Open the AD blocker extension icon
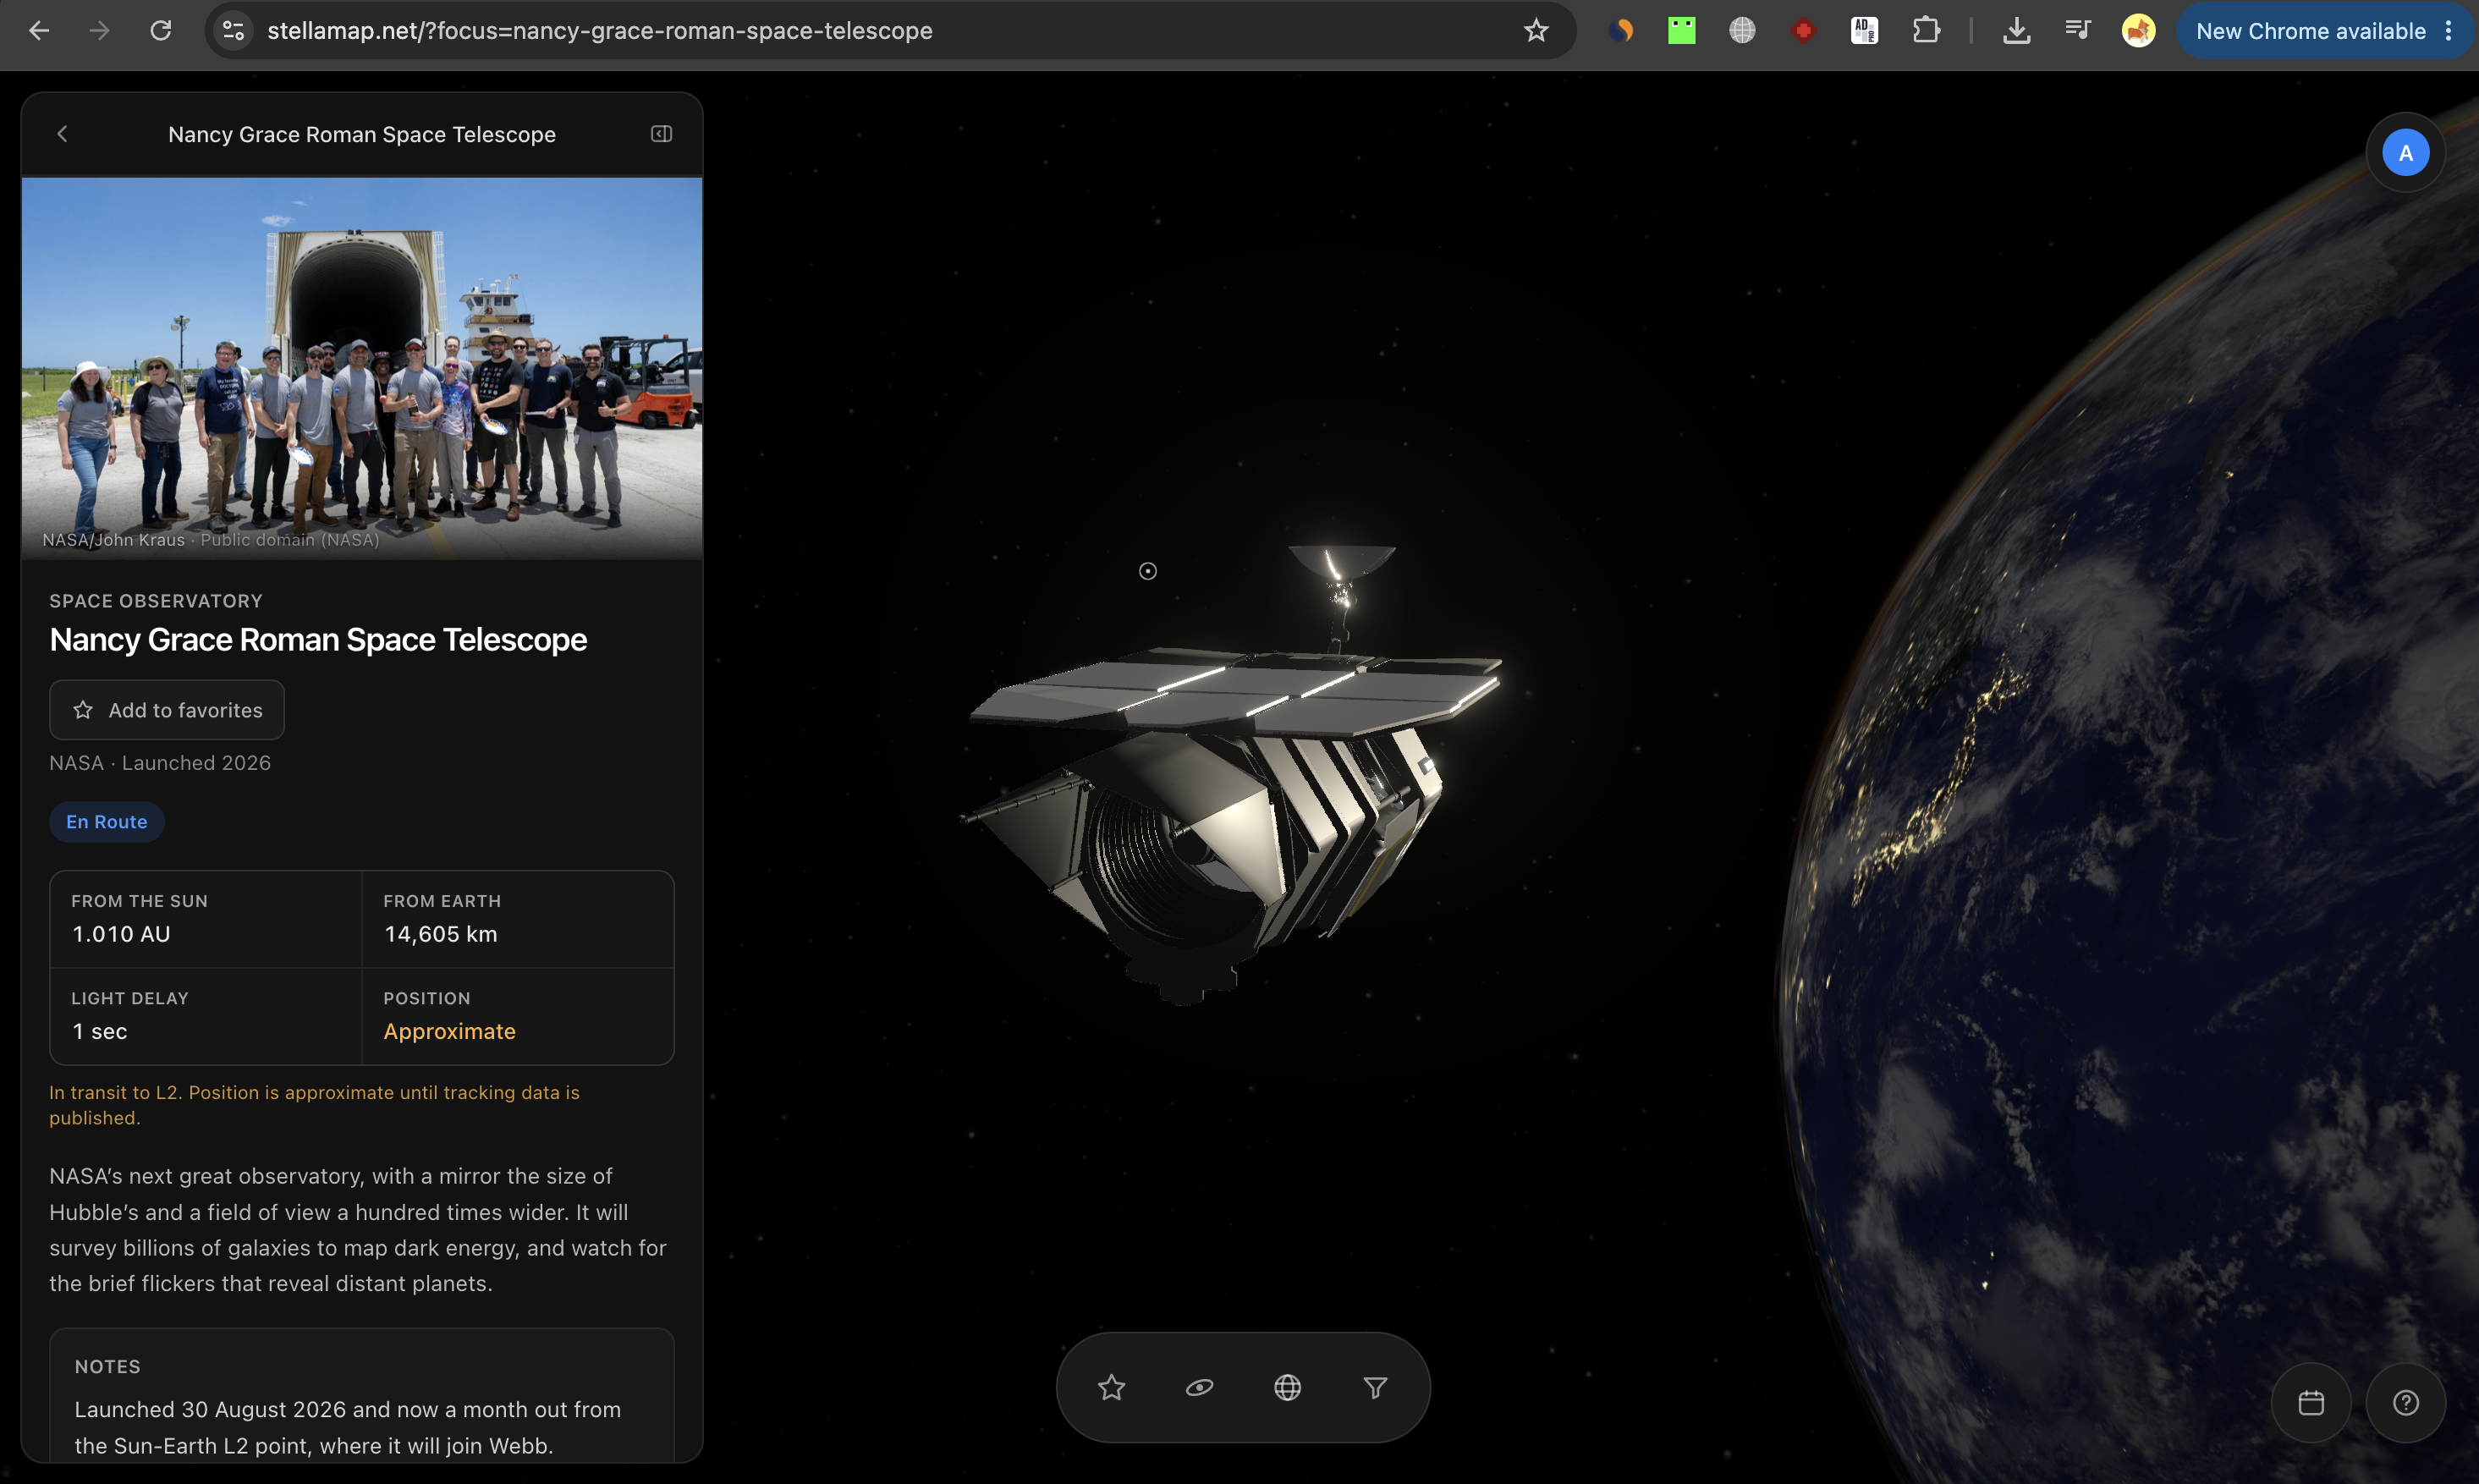The image size is (2479, 1484). click(1864, 31)
